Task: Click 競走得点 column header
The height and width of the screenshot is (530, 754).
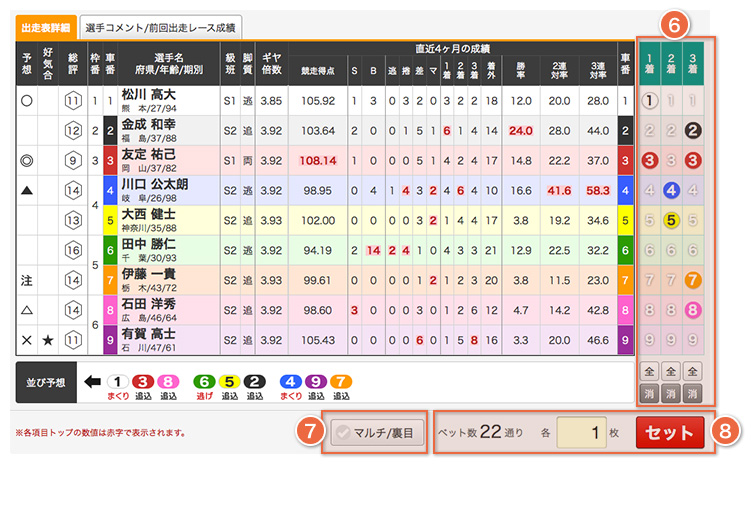Action: click(318, 71)
